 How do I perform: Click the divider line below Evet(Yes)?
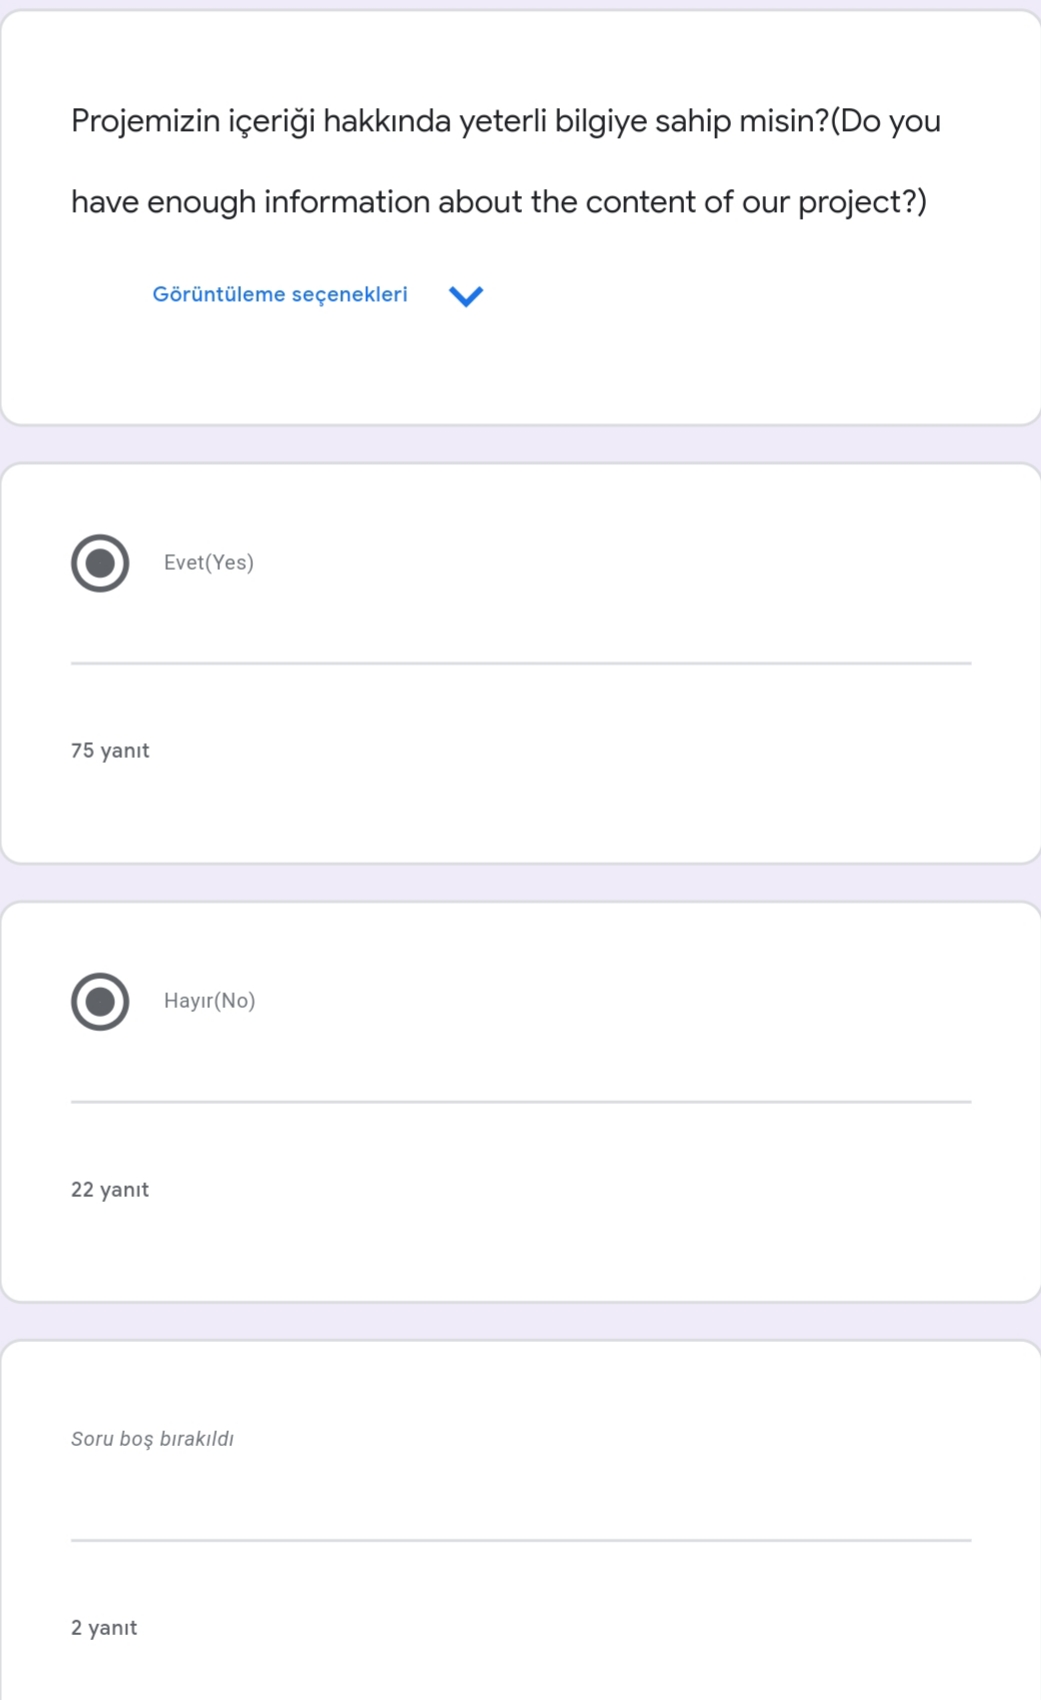(x=521, y=663)
